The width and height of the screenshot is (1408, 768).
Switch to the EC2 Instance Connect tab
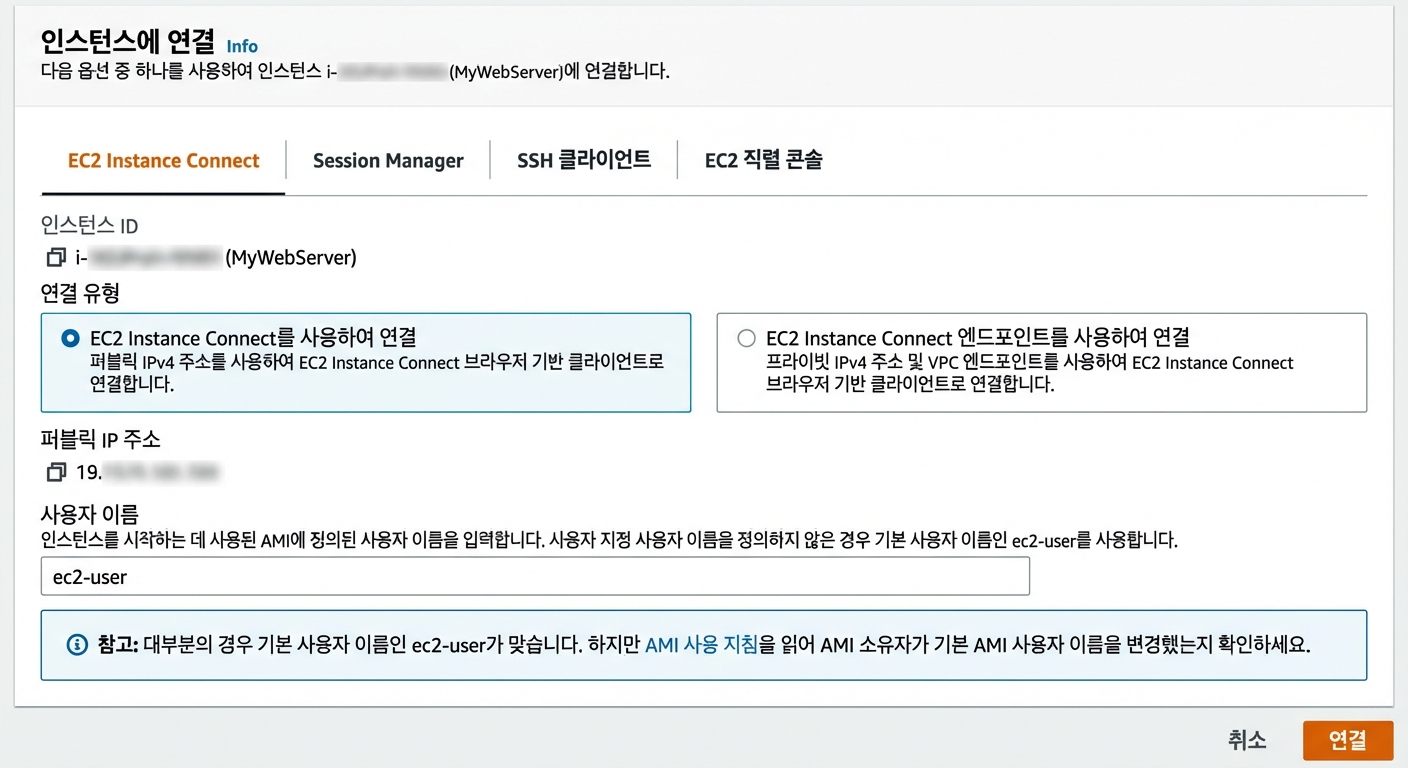(x=163, y=161)
